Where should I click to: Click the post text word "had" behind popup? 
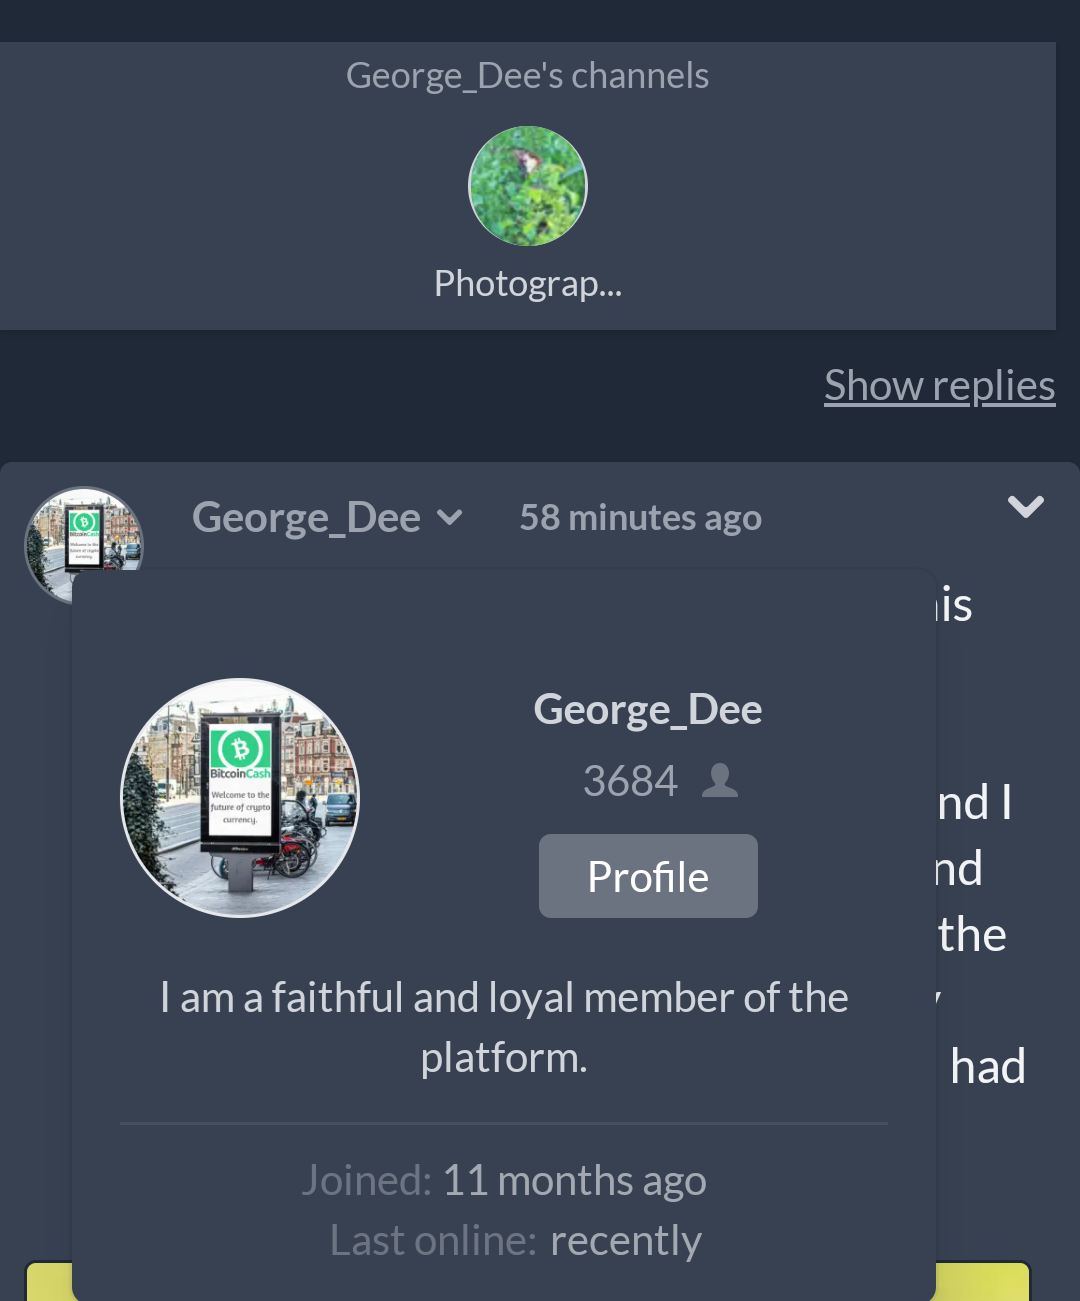coord(988,1067)
